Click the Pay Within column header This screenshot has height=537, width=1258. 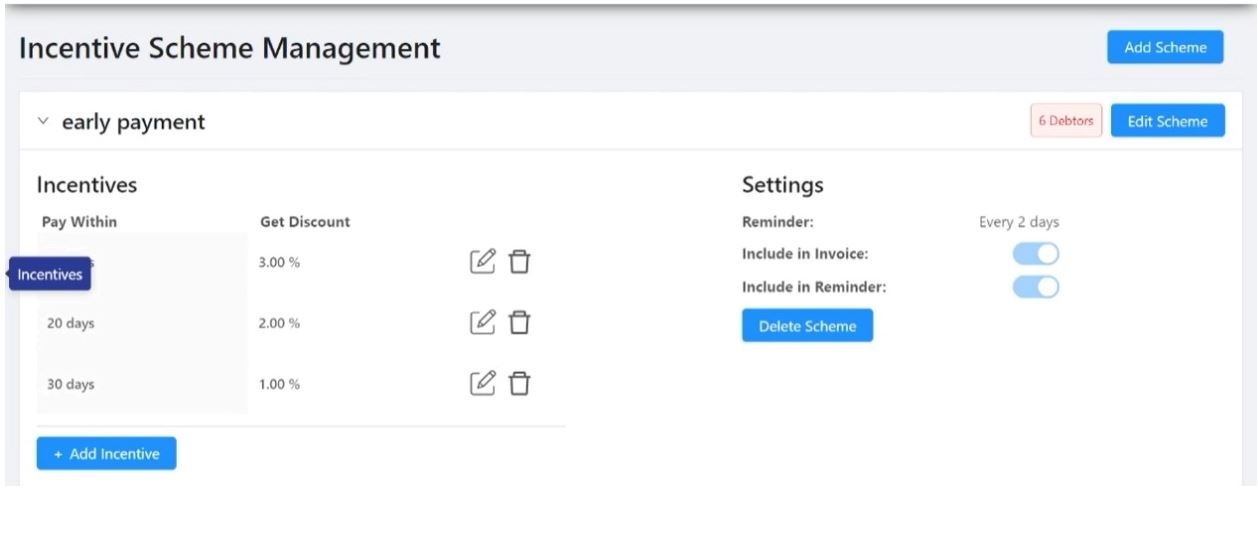click(80, 222)
